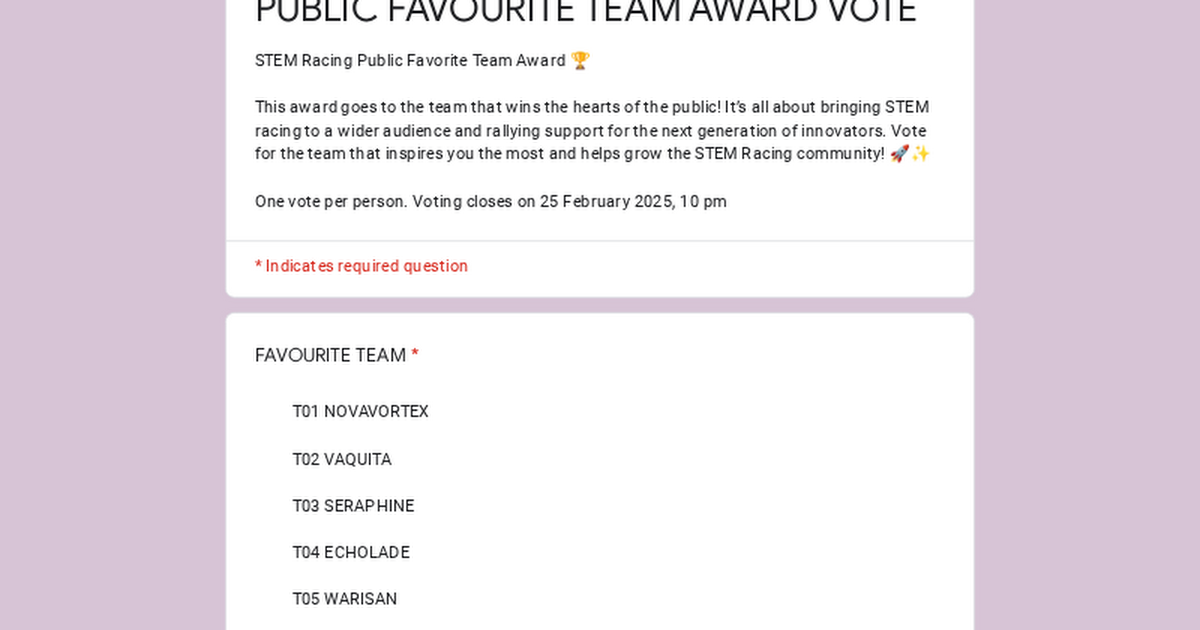Click the trophy emoji after Team Award

click(580, 60)
